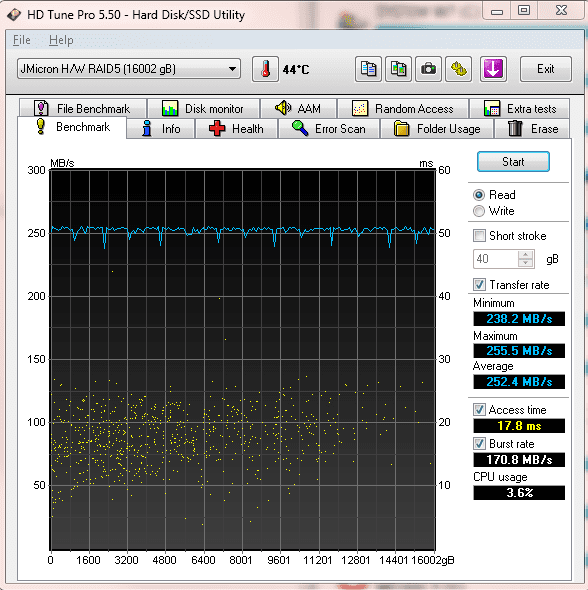Click the purple download arrow icon
Viewport: 588px width, 590px height.
click(493, 69)
